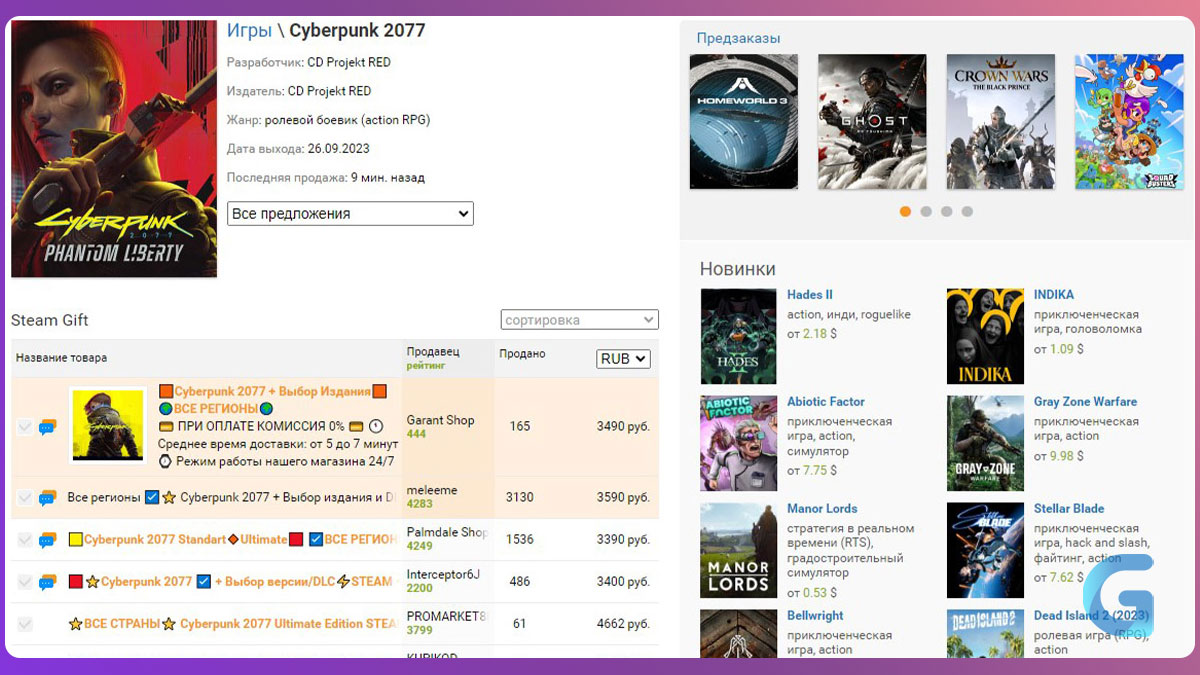Select the last carousel dot under preorders

point(967,211)
